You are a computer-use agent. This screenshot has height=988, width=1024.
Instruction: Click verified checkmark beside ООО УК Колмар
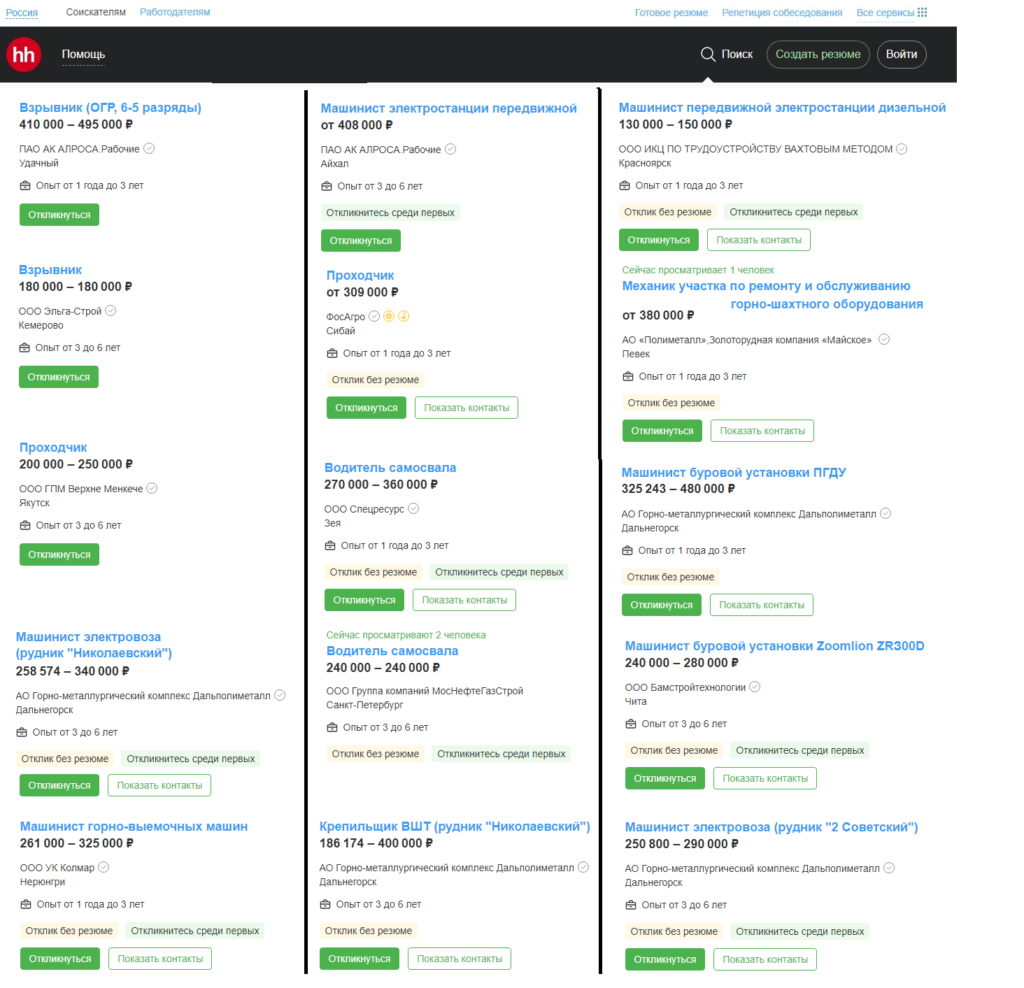pos(104,867)
